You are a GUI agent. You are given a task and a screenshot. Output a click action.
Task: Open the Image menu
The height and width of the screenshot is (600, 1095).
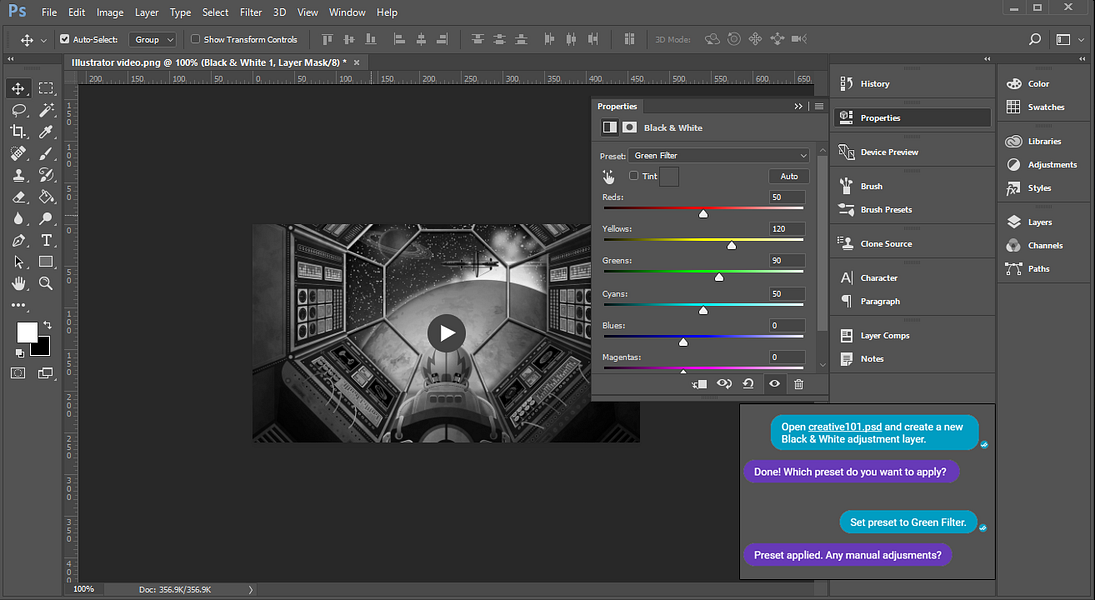pos(110,13)
